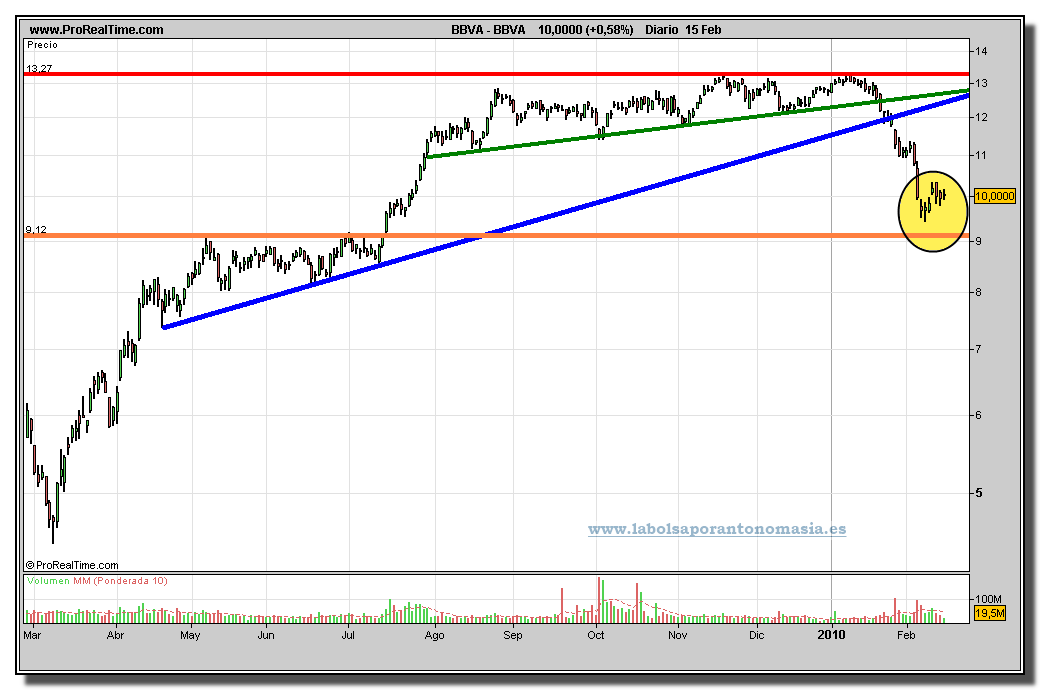
Task: Click the Jun month label on the time axis
Action: tap(266, 635)
